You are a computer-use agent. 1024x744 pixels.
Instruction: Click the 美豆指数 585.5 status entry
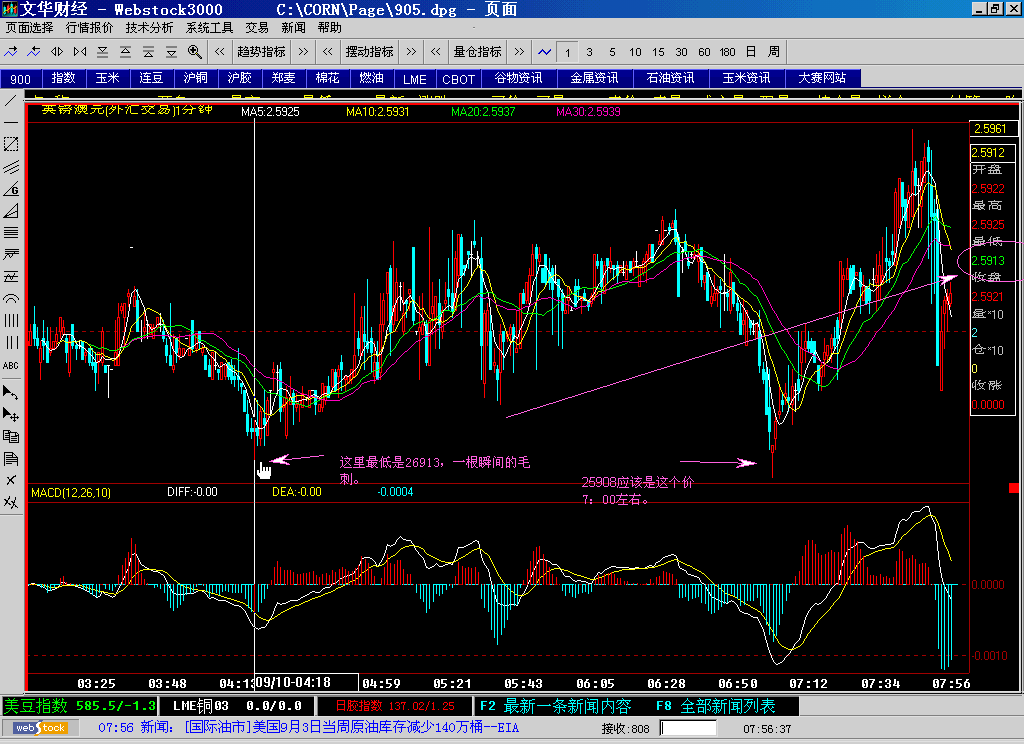[80, 706]
